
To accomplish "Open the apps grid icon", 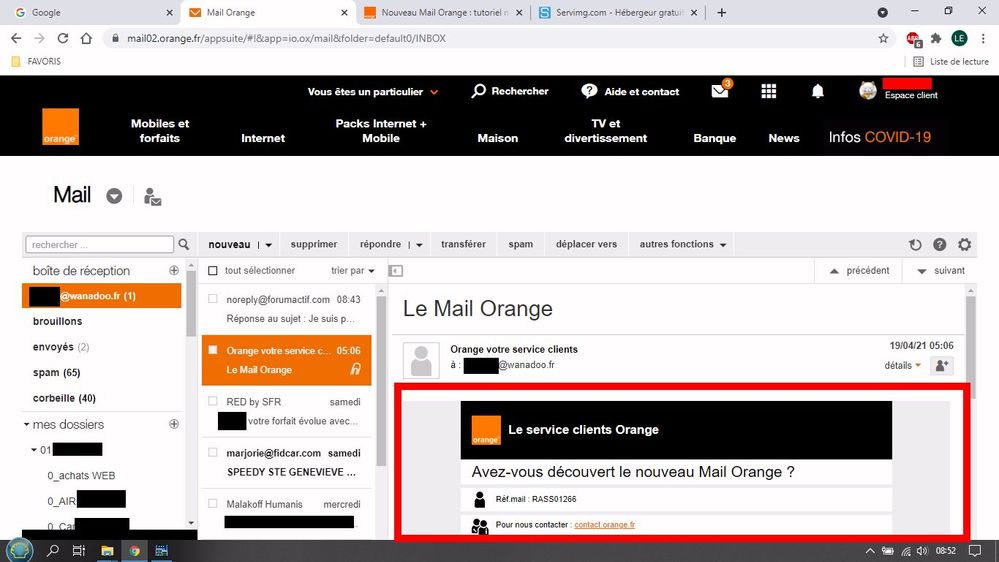I will (769, 91).
